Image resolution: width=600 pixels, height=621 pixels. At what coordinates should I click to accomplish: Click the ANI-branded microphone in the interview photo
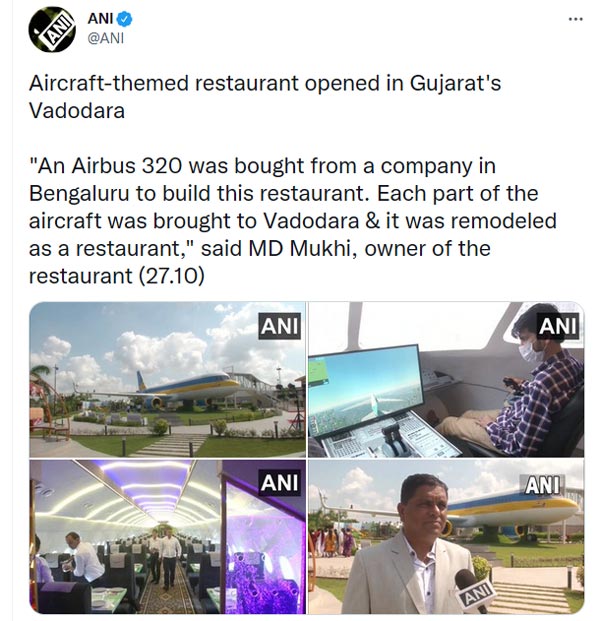click(473, 590)
